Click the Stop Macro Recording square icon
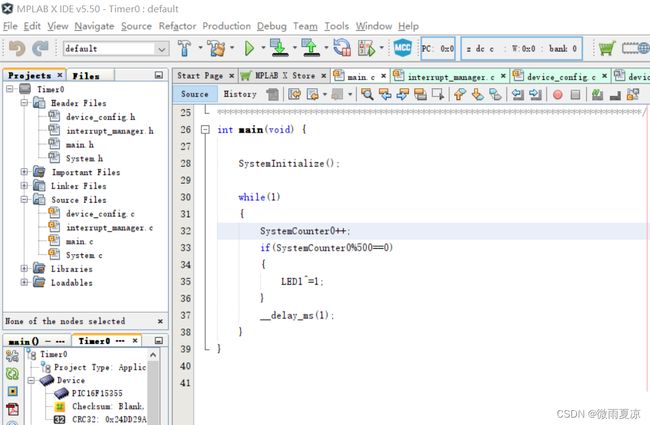650x425 pixels. [x=575, y=95]
